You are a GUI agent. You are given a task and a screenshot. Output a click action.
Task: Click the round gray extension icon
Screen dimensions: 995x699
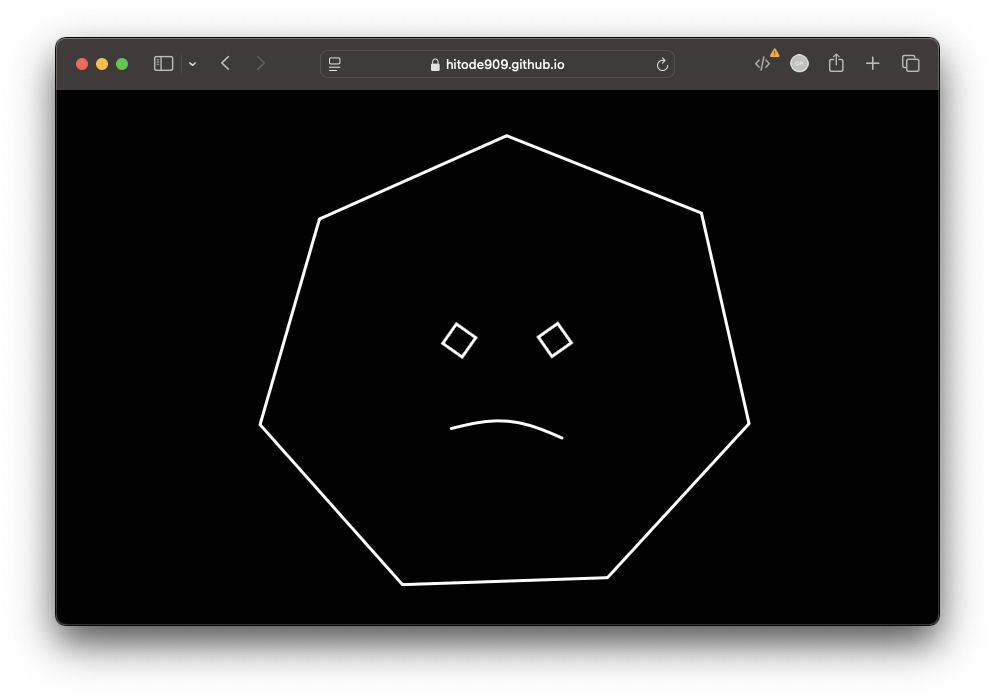(x=799, y=63)
